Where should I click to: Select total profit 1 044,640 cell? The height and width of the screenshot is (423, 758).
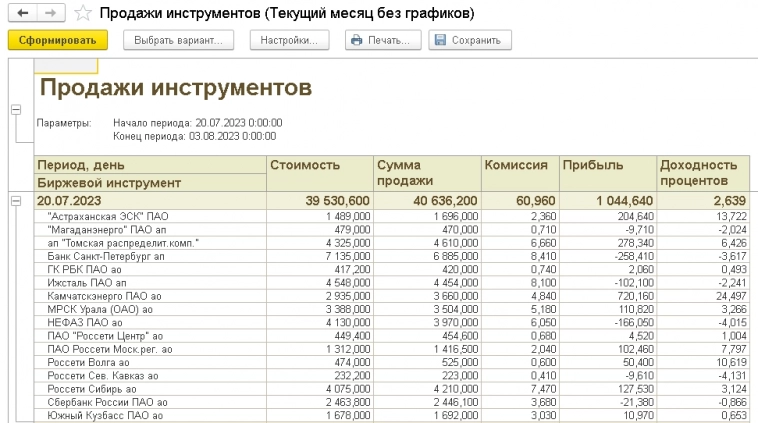tap(608, 201)
